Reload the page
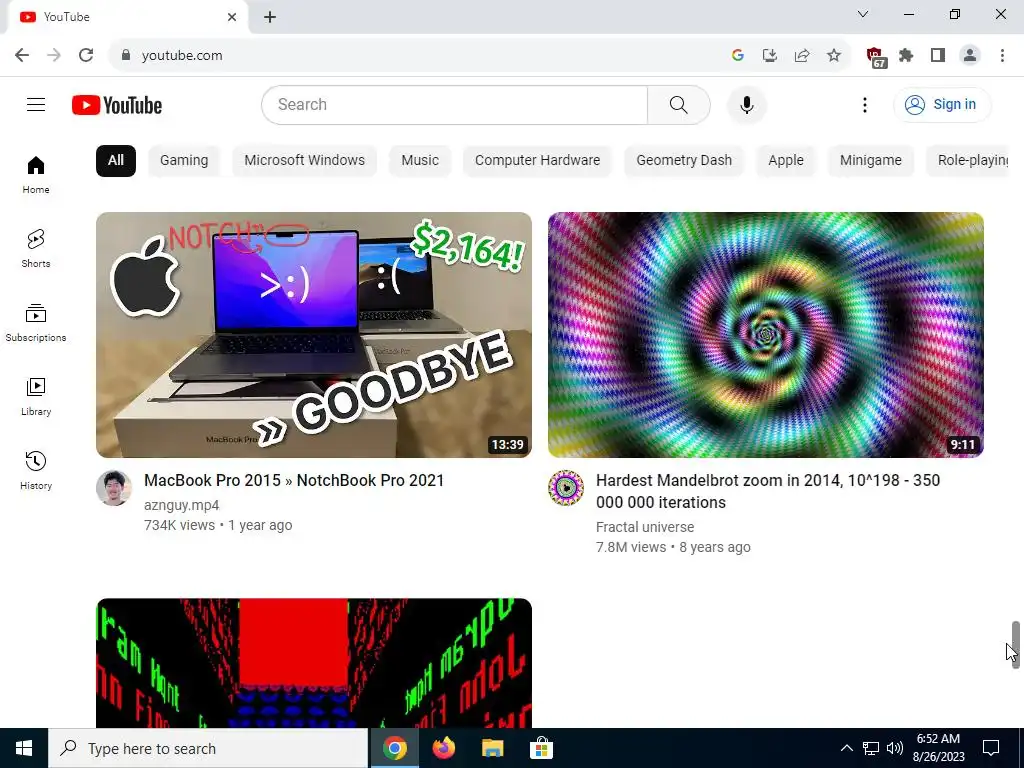Screen dimensions: 1024x768 click(86, 55)
